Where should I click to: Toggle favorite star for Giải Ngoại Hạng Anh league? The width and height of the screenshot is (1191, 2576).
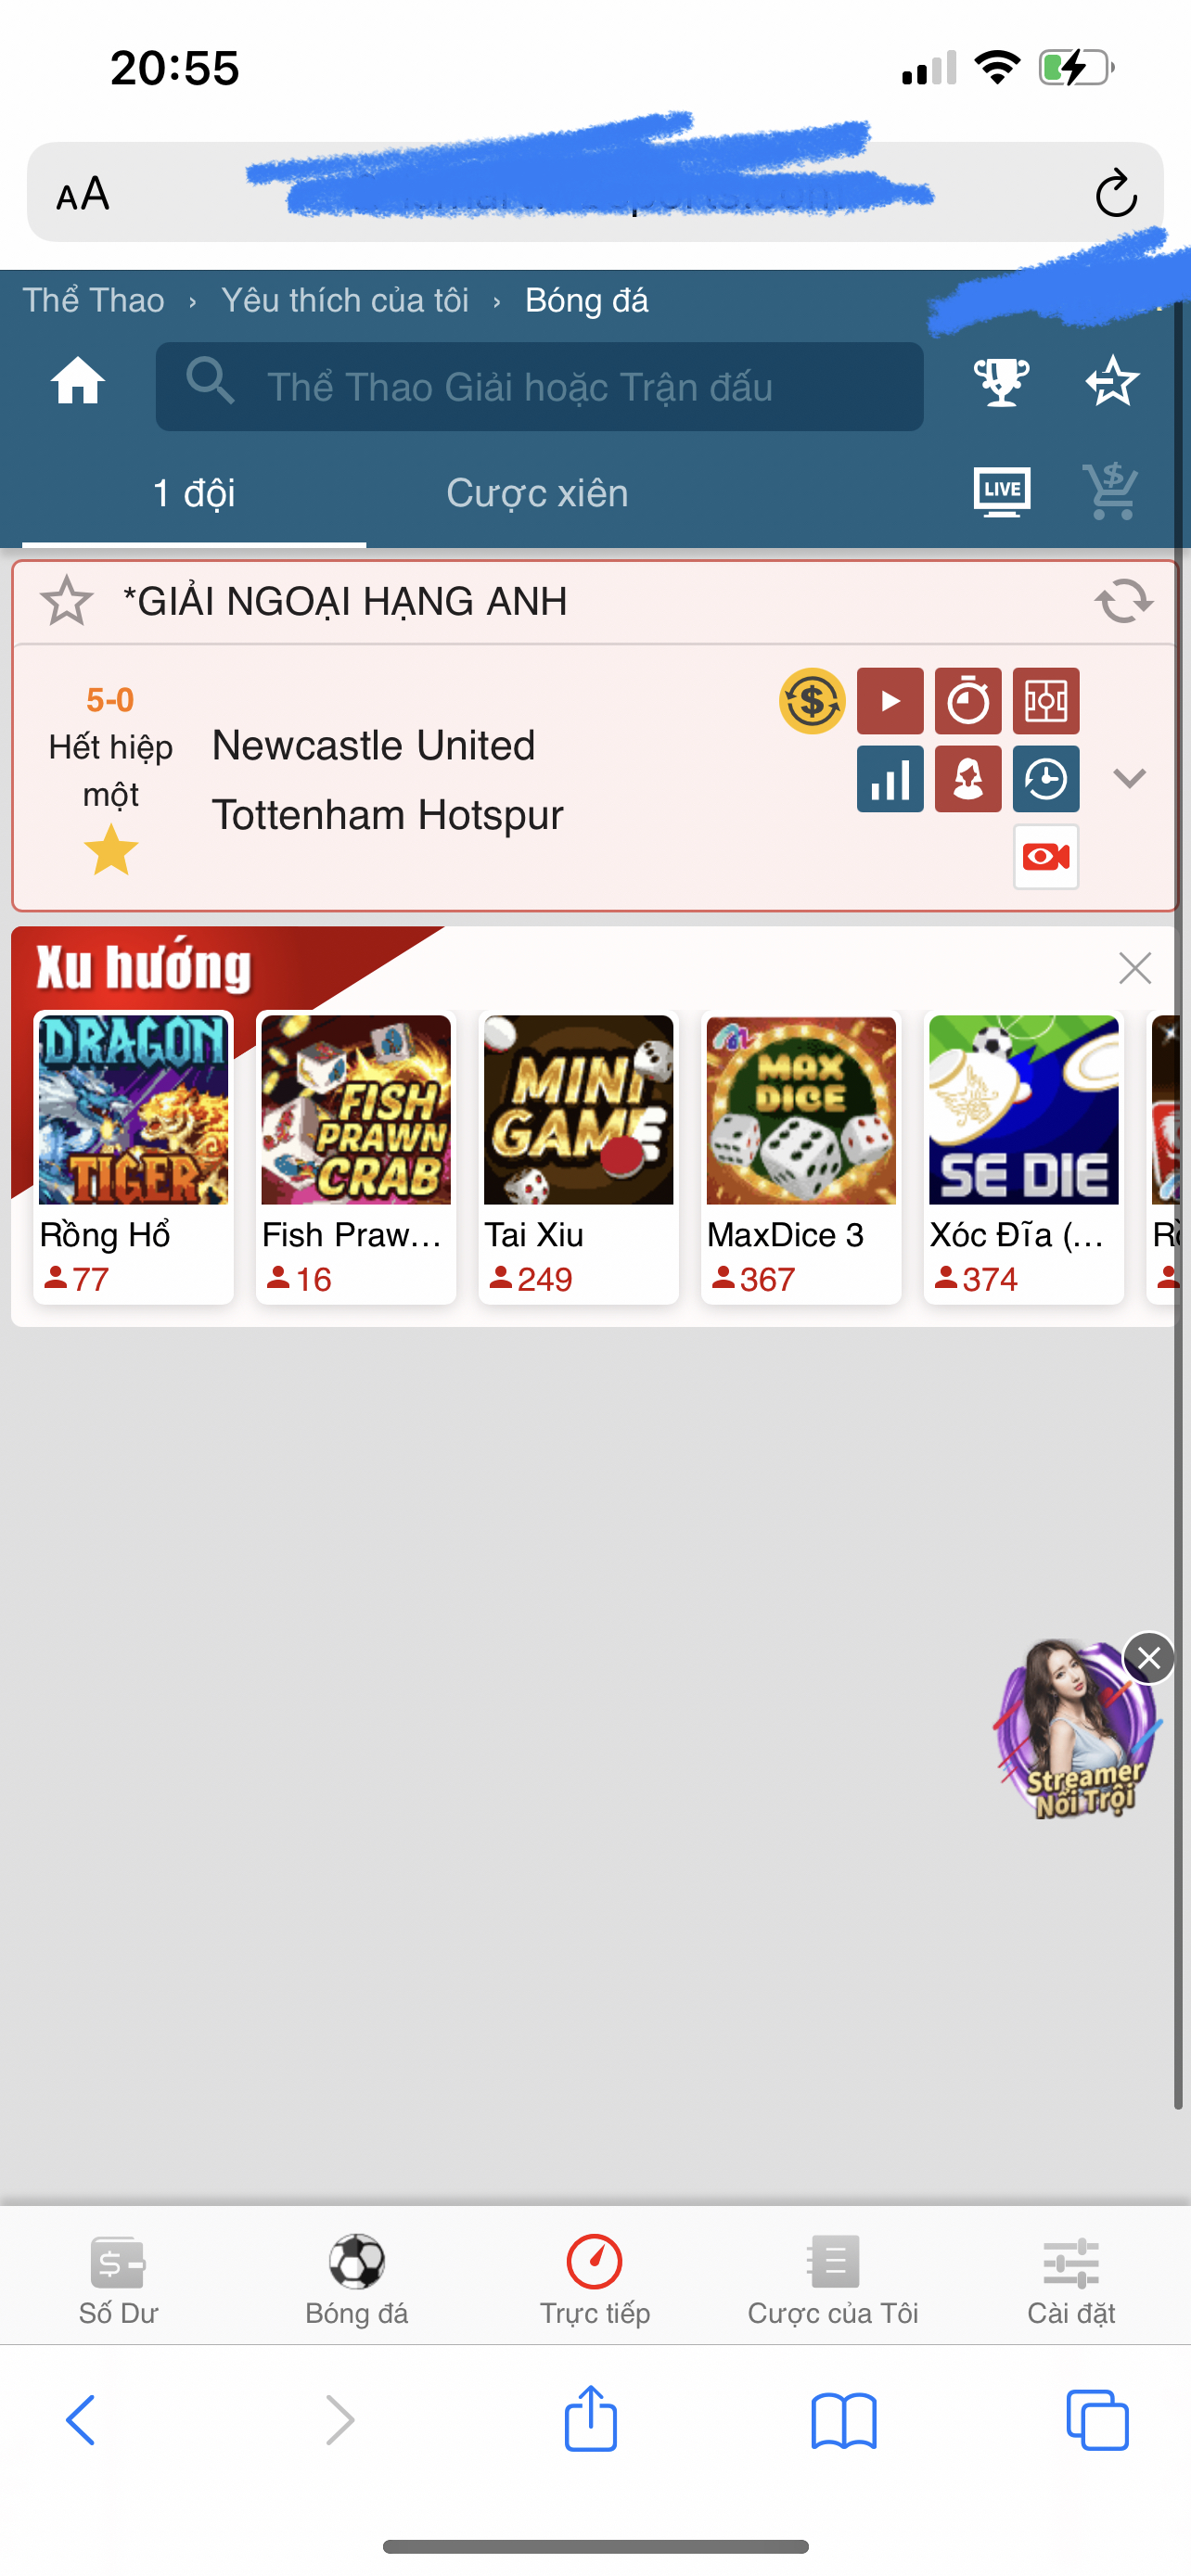tap(67, 601)
